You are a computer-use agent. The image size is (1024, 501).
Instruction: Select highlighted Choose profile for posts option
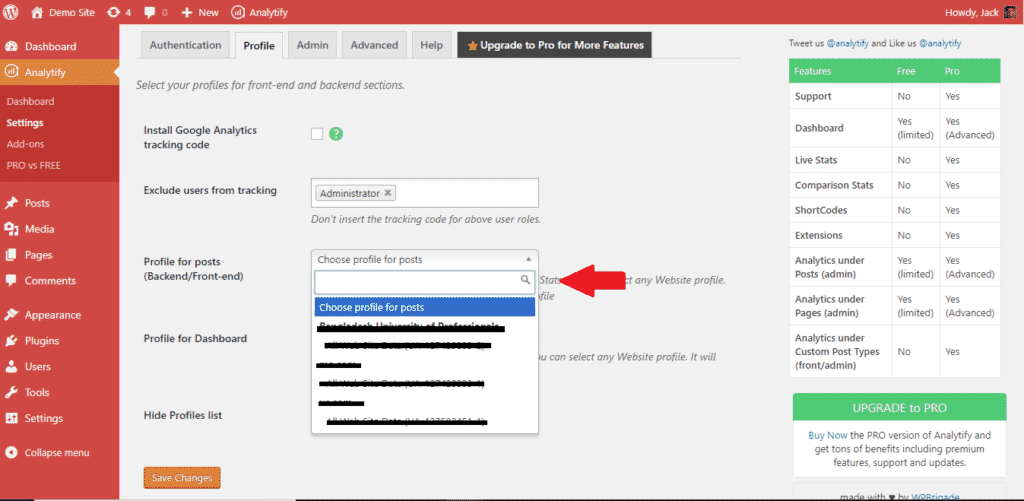(424, 307)
